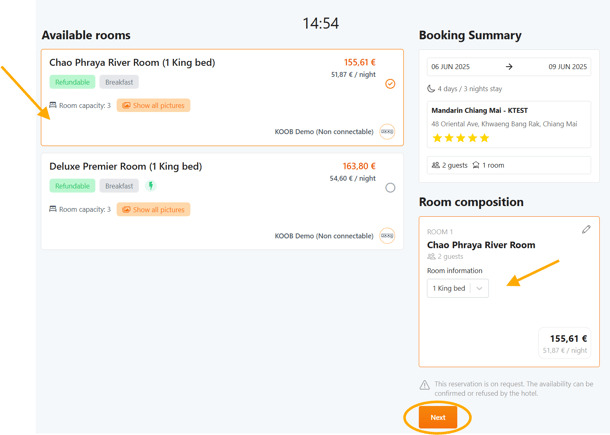This screenshot has width=610, height=435.
Task: Click Breakfast tag on Deluxe Premier Room
Action: pos(119,186)
